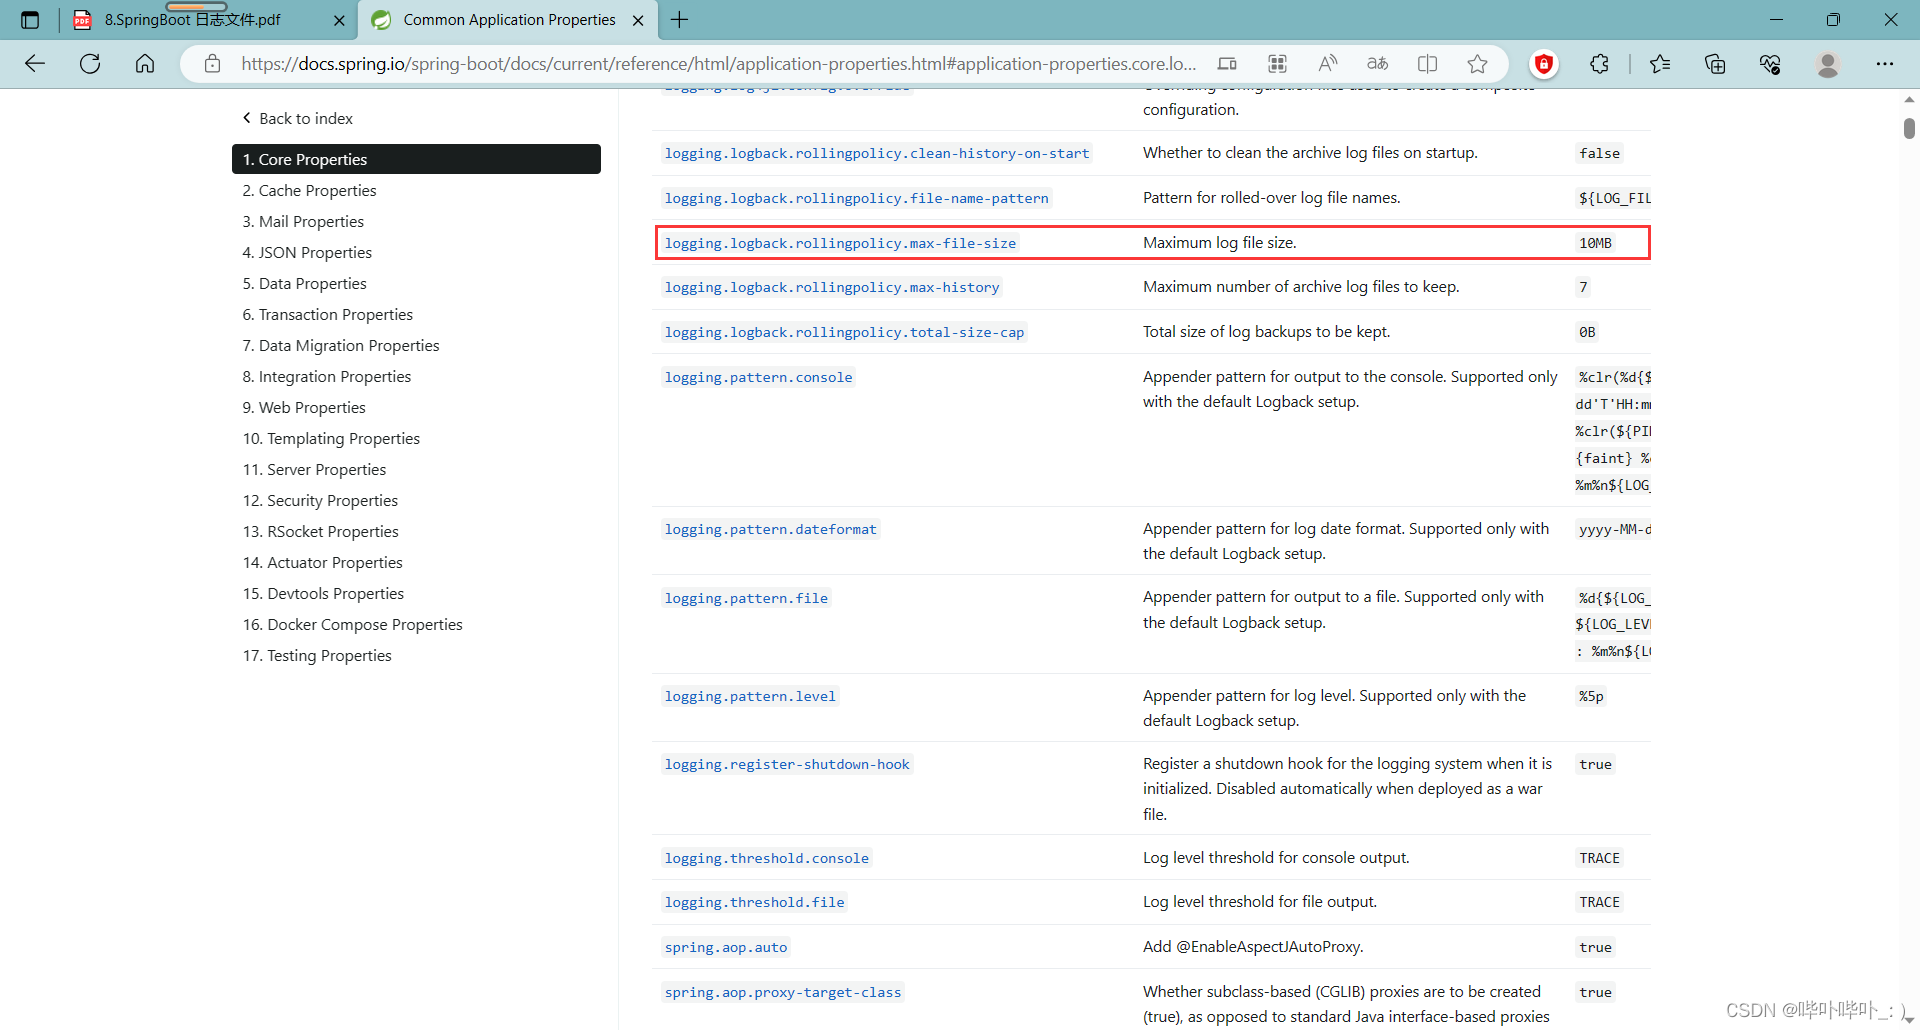Open 16. Docker Compose Properties
The image size is (1920, 1030).
point(352,624)
